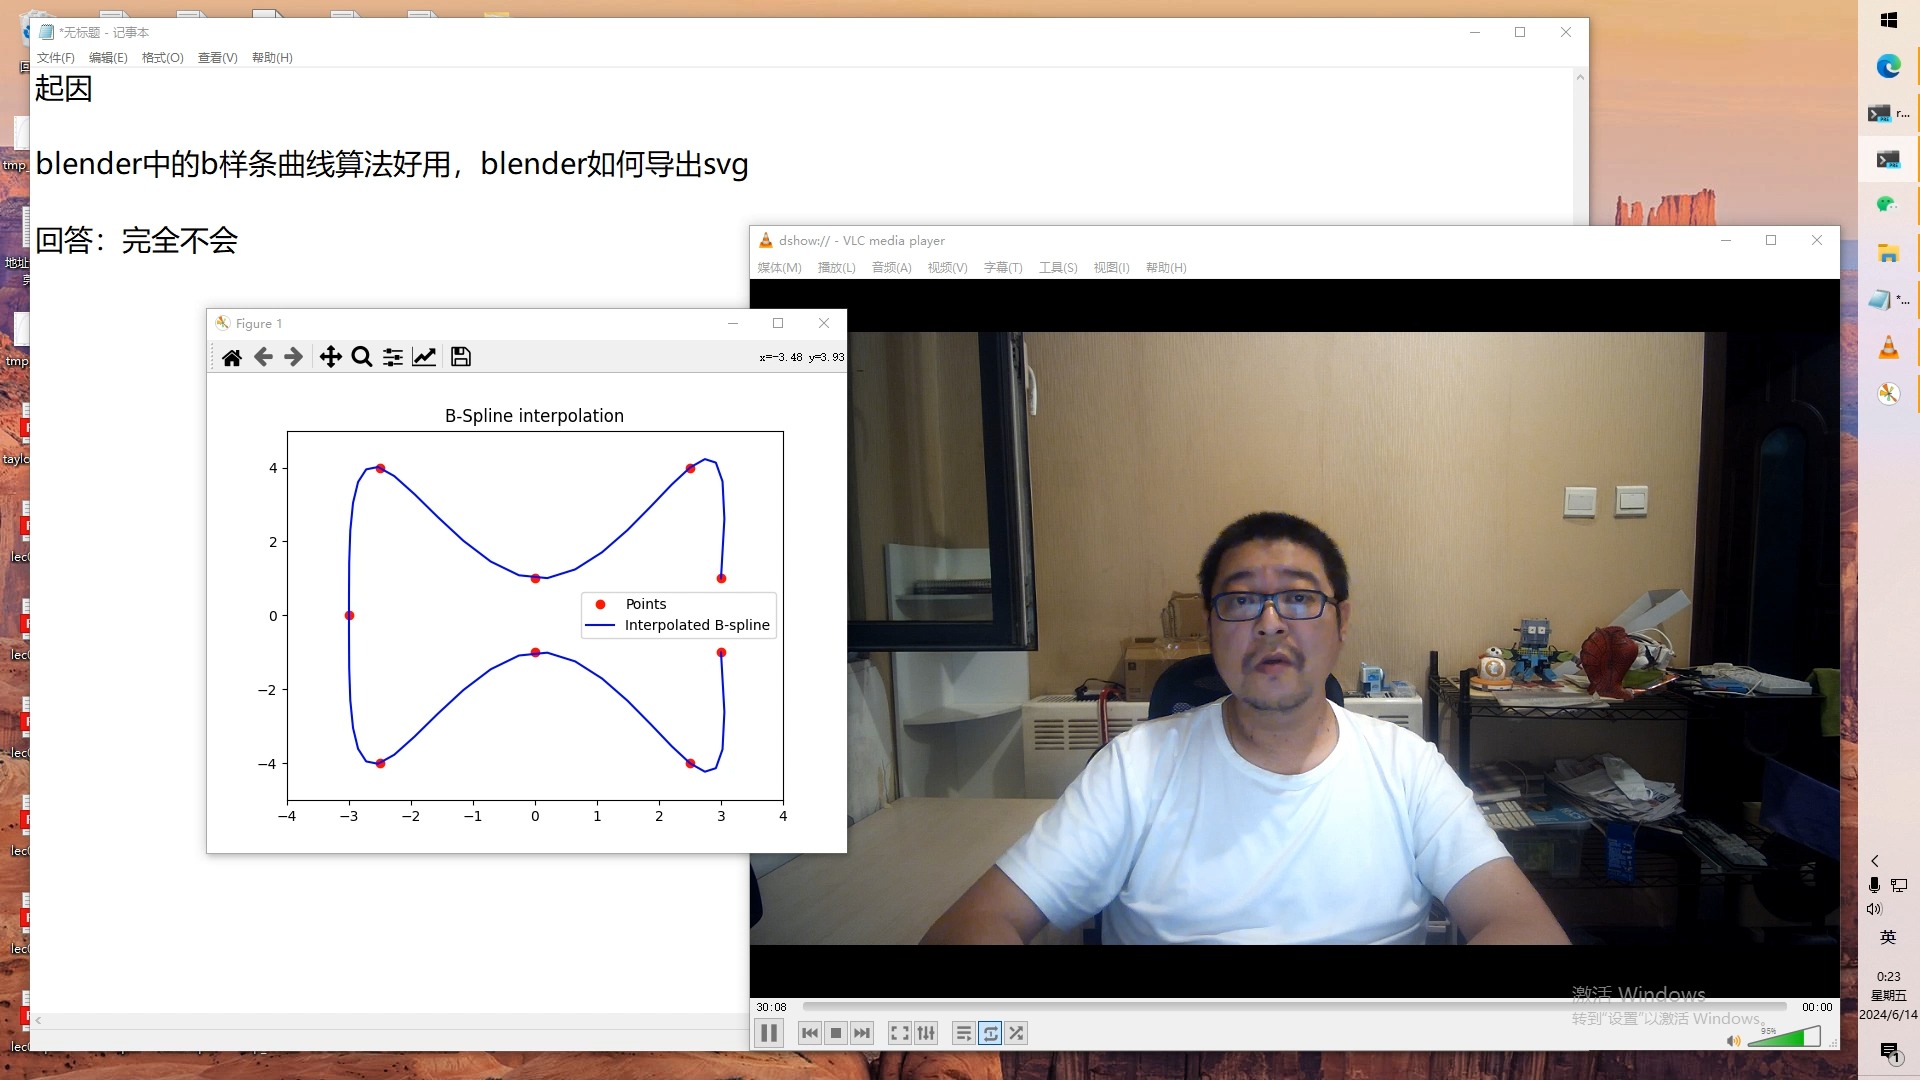Click plot title B-Spline interpolation
Viewport: 1920px width, 1080px height.
point(534,416)
